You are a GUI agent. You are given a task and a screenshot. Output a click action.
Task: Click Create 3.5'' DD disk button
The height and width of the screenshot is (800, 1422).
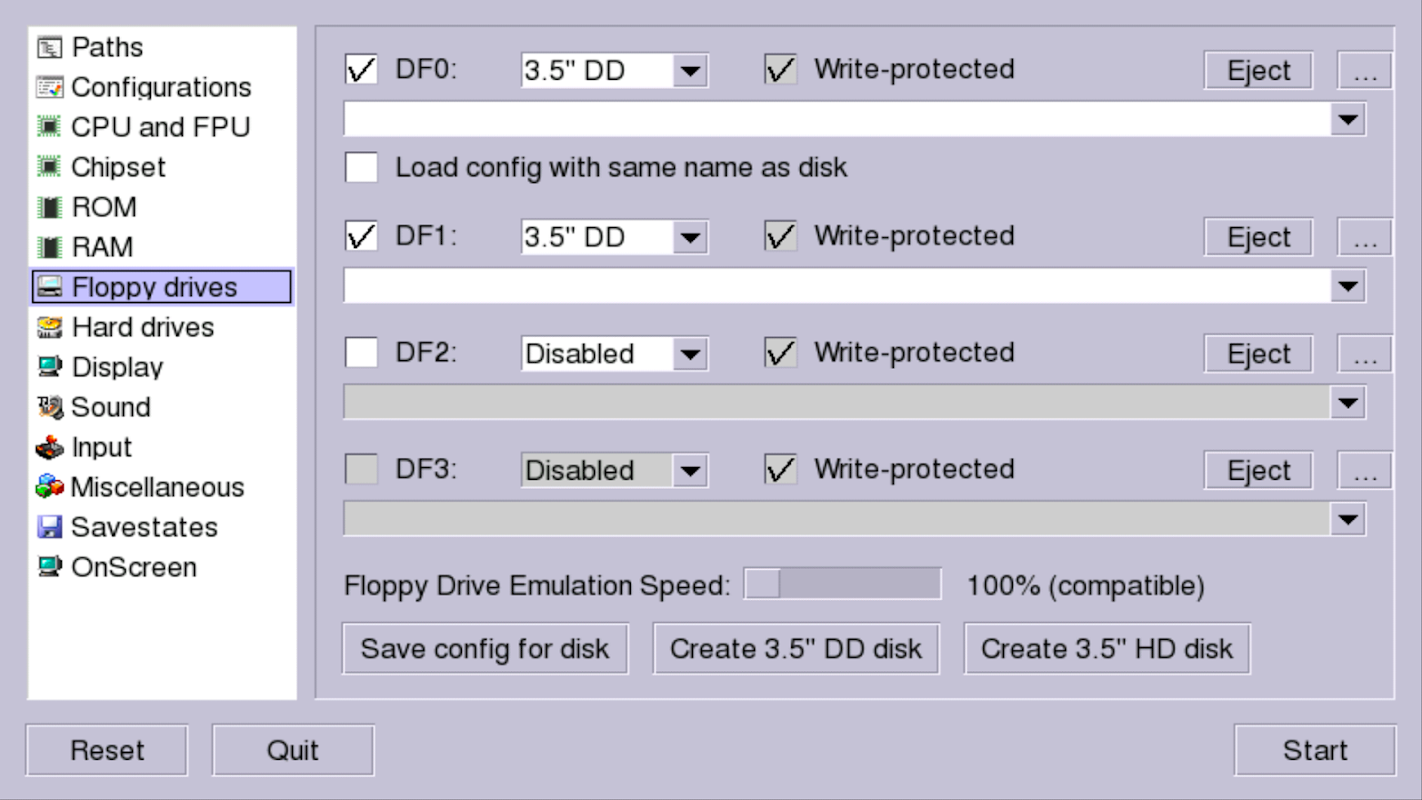pos(796,648)
